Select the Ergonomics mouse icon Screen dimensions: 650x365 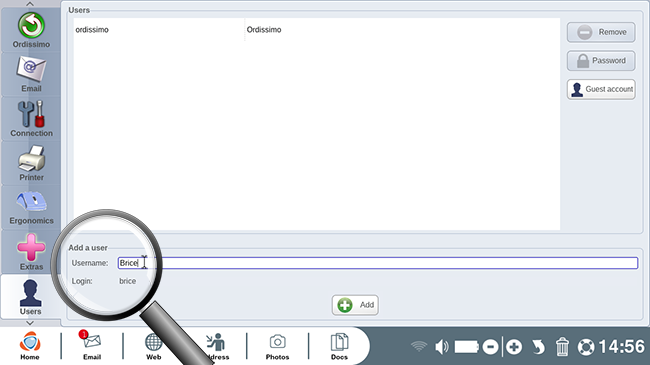point(31,207)
